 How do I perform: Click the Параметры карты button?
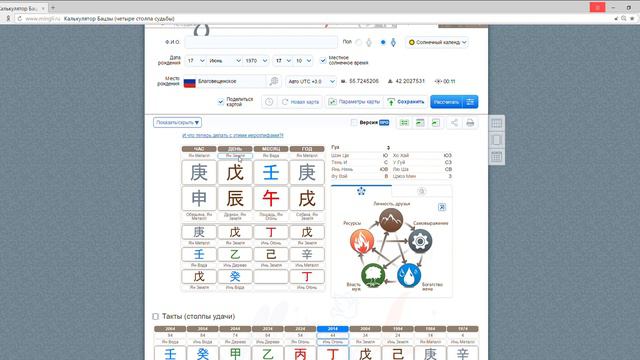pyautogui.click(x=354, y=102)
